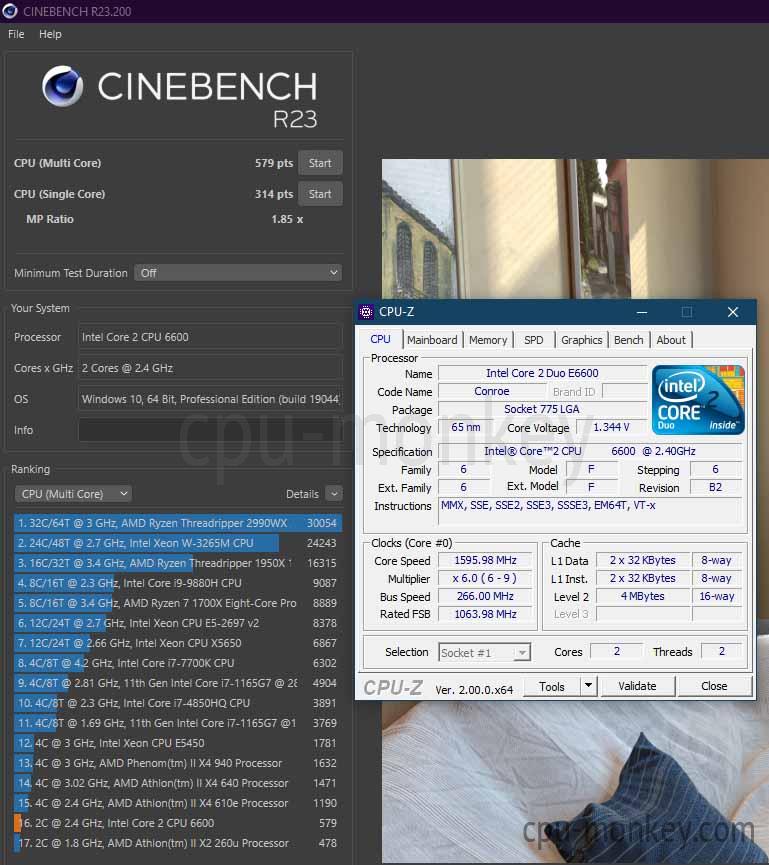
Task: Click the Bus Speed value 266.00 MHz
Action: pos(485,596)
